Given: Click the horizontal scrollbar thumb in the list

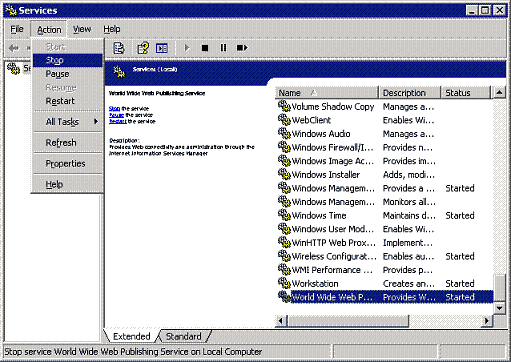Looking at the screenshot, I should (348, 321).
